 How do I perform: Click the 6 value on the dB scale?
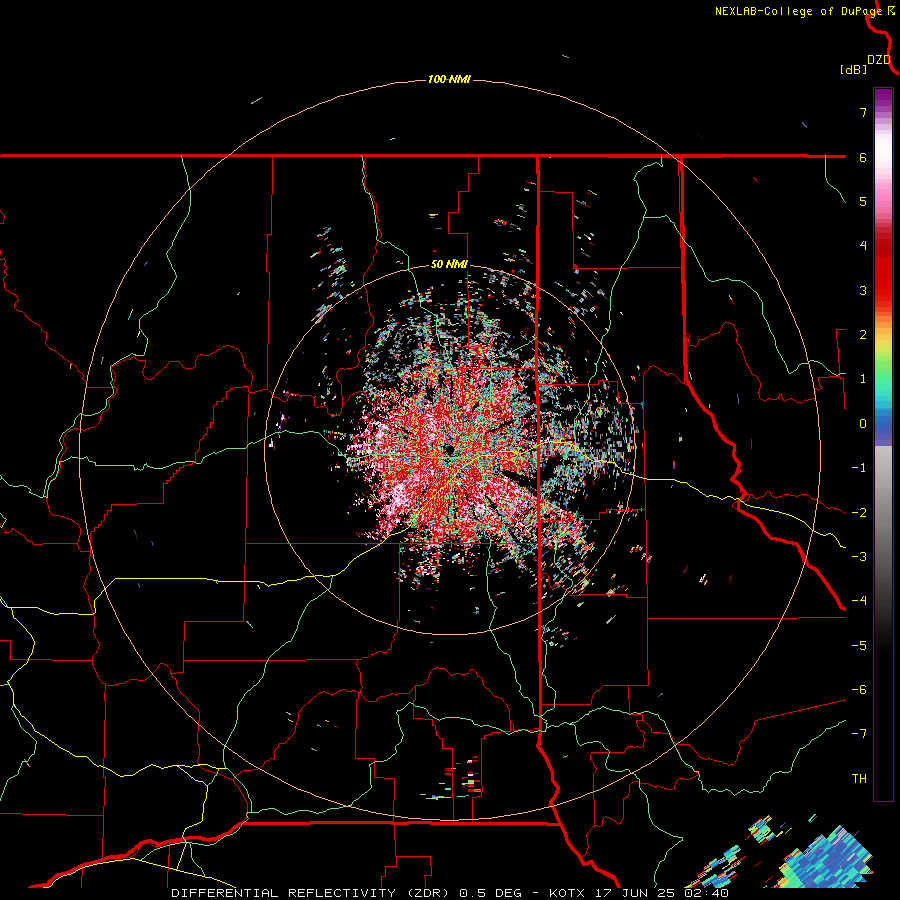point(863,157)
